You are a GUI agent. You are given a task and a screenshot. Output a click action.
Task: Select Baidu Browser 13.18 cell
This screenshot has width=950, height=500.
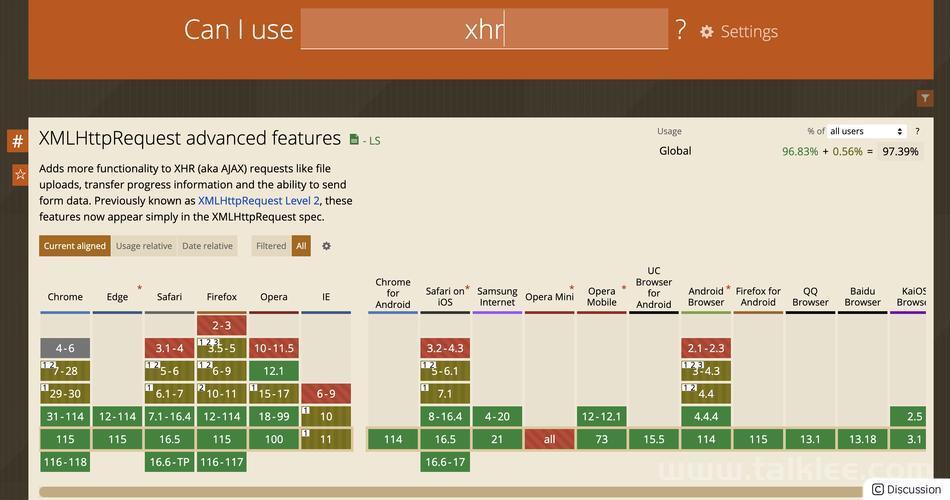point(862,439)
